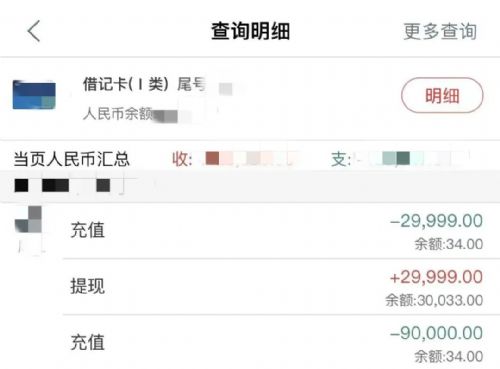Tap the 明细 button
The height and width of the screenshot is (369, 500).
(442, 95)
